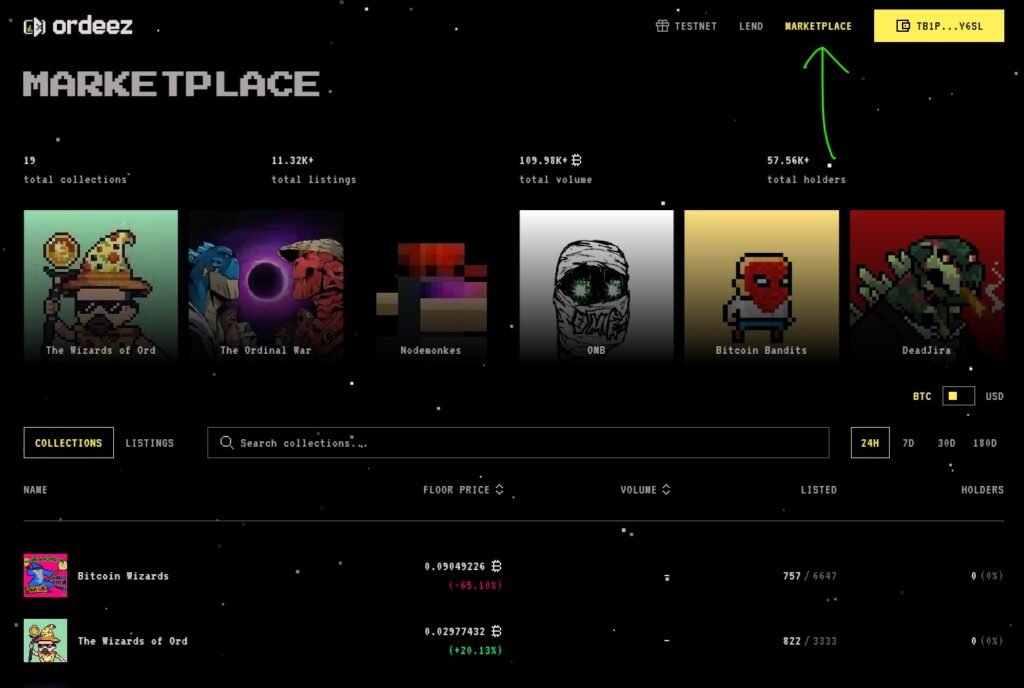Click Bitcoin symbol next to 0.09049226 price
The height and width of the screenshot is (688, 1024).
(x=496, y=566)
